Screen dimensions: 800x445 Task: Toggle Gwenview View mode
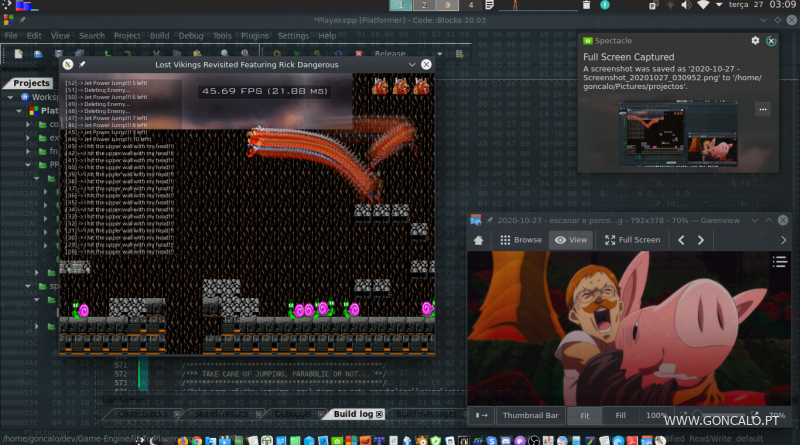[x=571, y=240]
